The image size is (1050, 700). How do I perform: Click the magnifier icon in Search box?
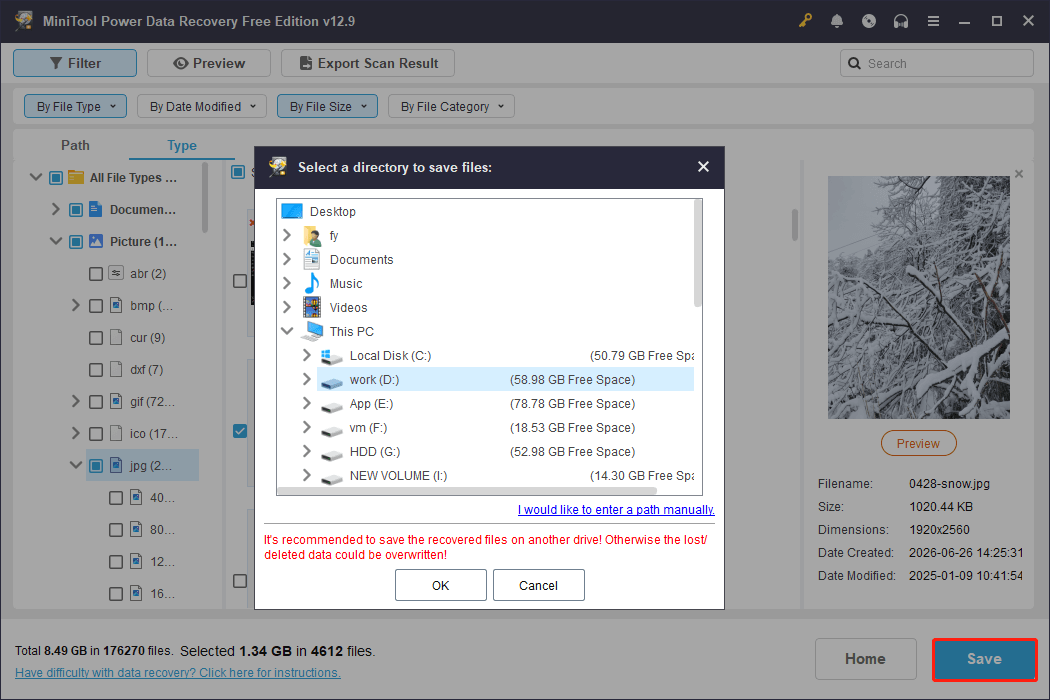pyautogui.click(x=854, y=63)
